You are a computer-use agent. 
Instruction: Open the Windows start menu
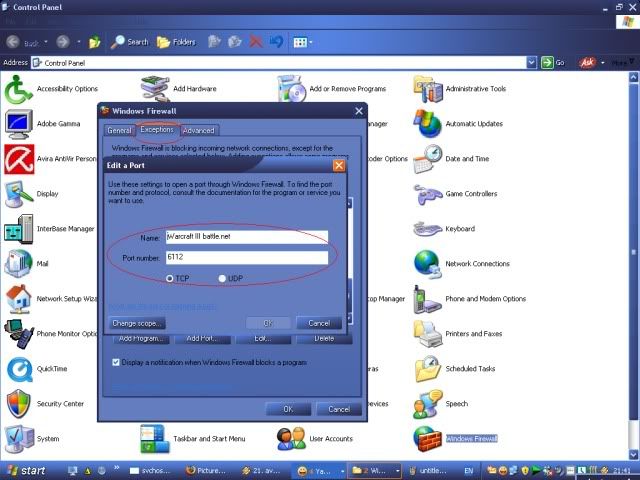pos(25,471)
